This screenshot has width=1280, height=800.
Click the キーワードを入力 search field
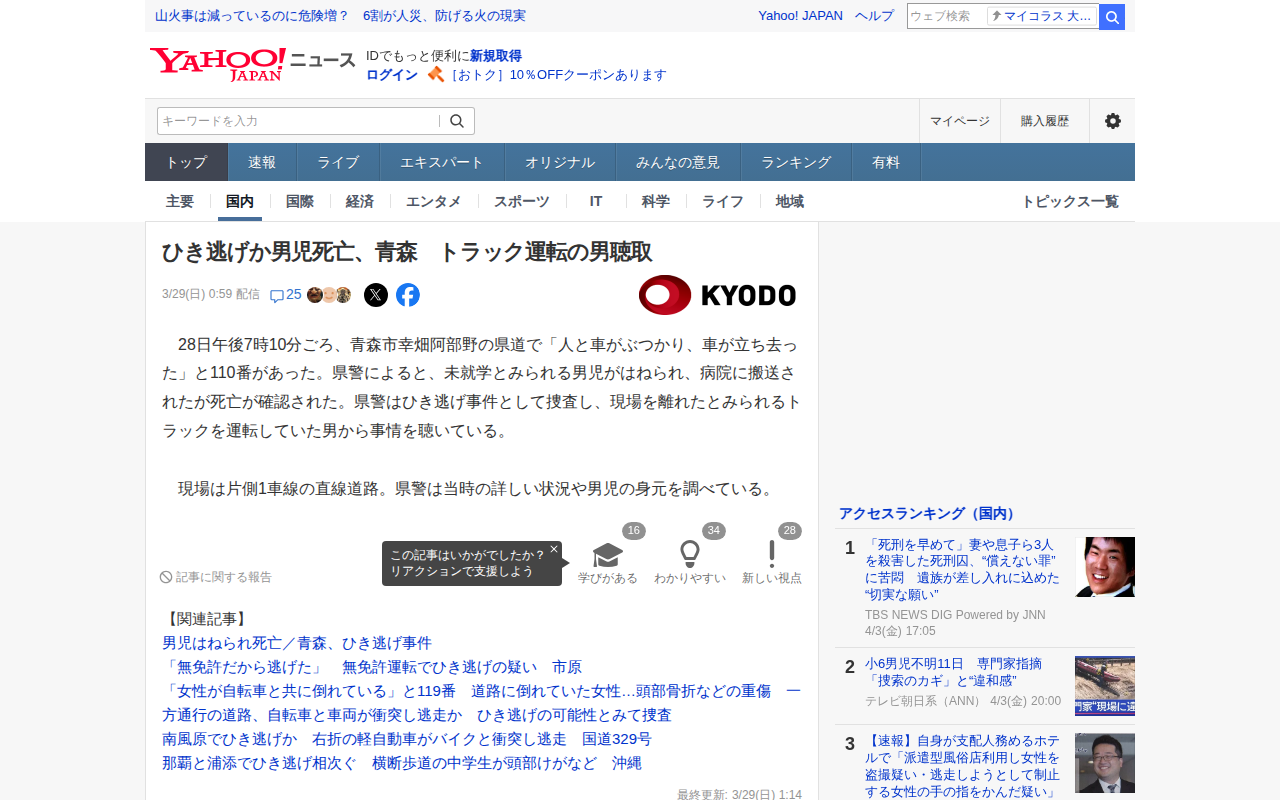click(x=298, y=121)
